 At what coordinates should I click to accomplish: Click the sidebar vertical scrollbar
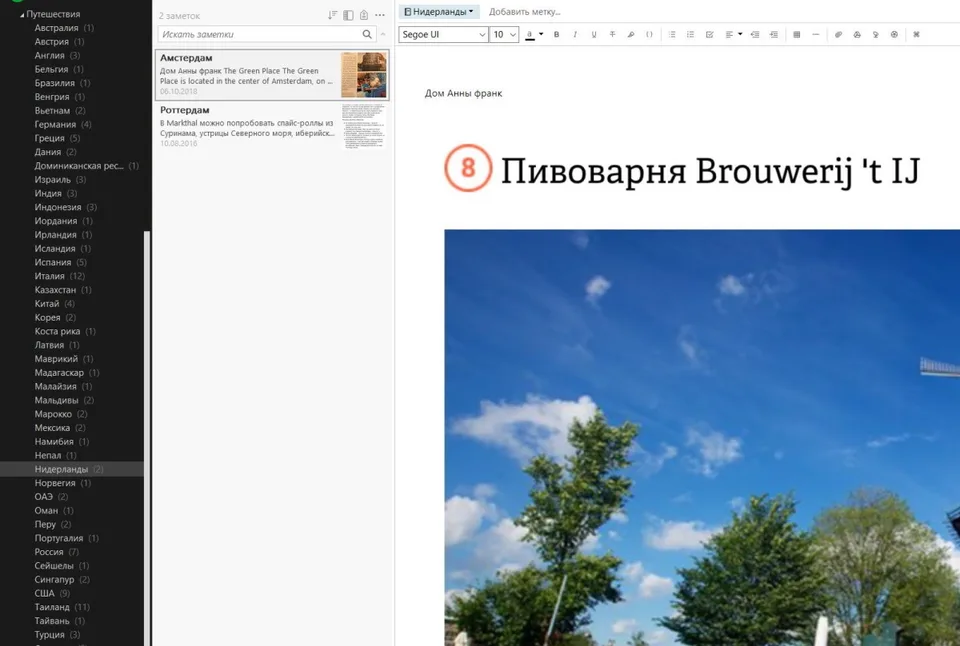point(147,438)
